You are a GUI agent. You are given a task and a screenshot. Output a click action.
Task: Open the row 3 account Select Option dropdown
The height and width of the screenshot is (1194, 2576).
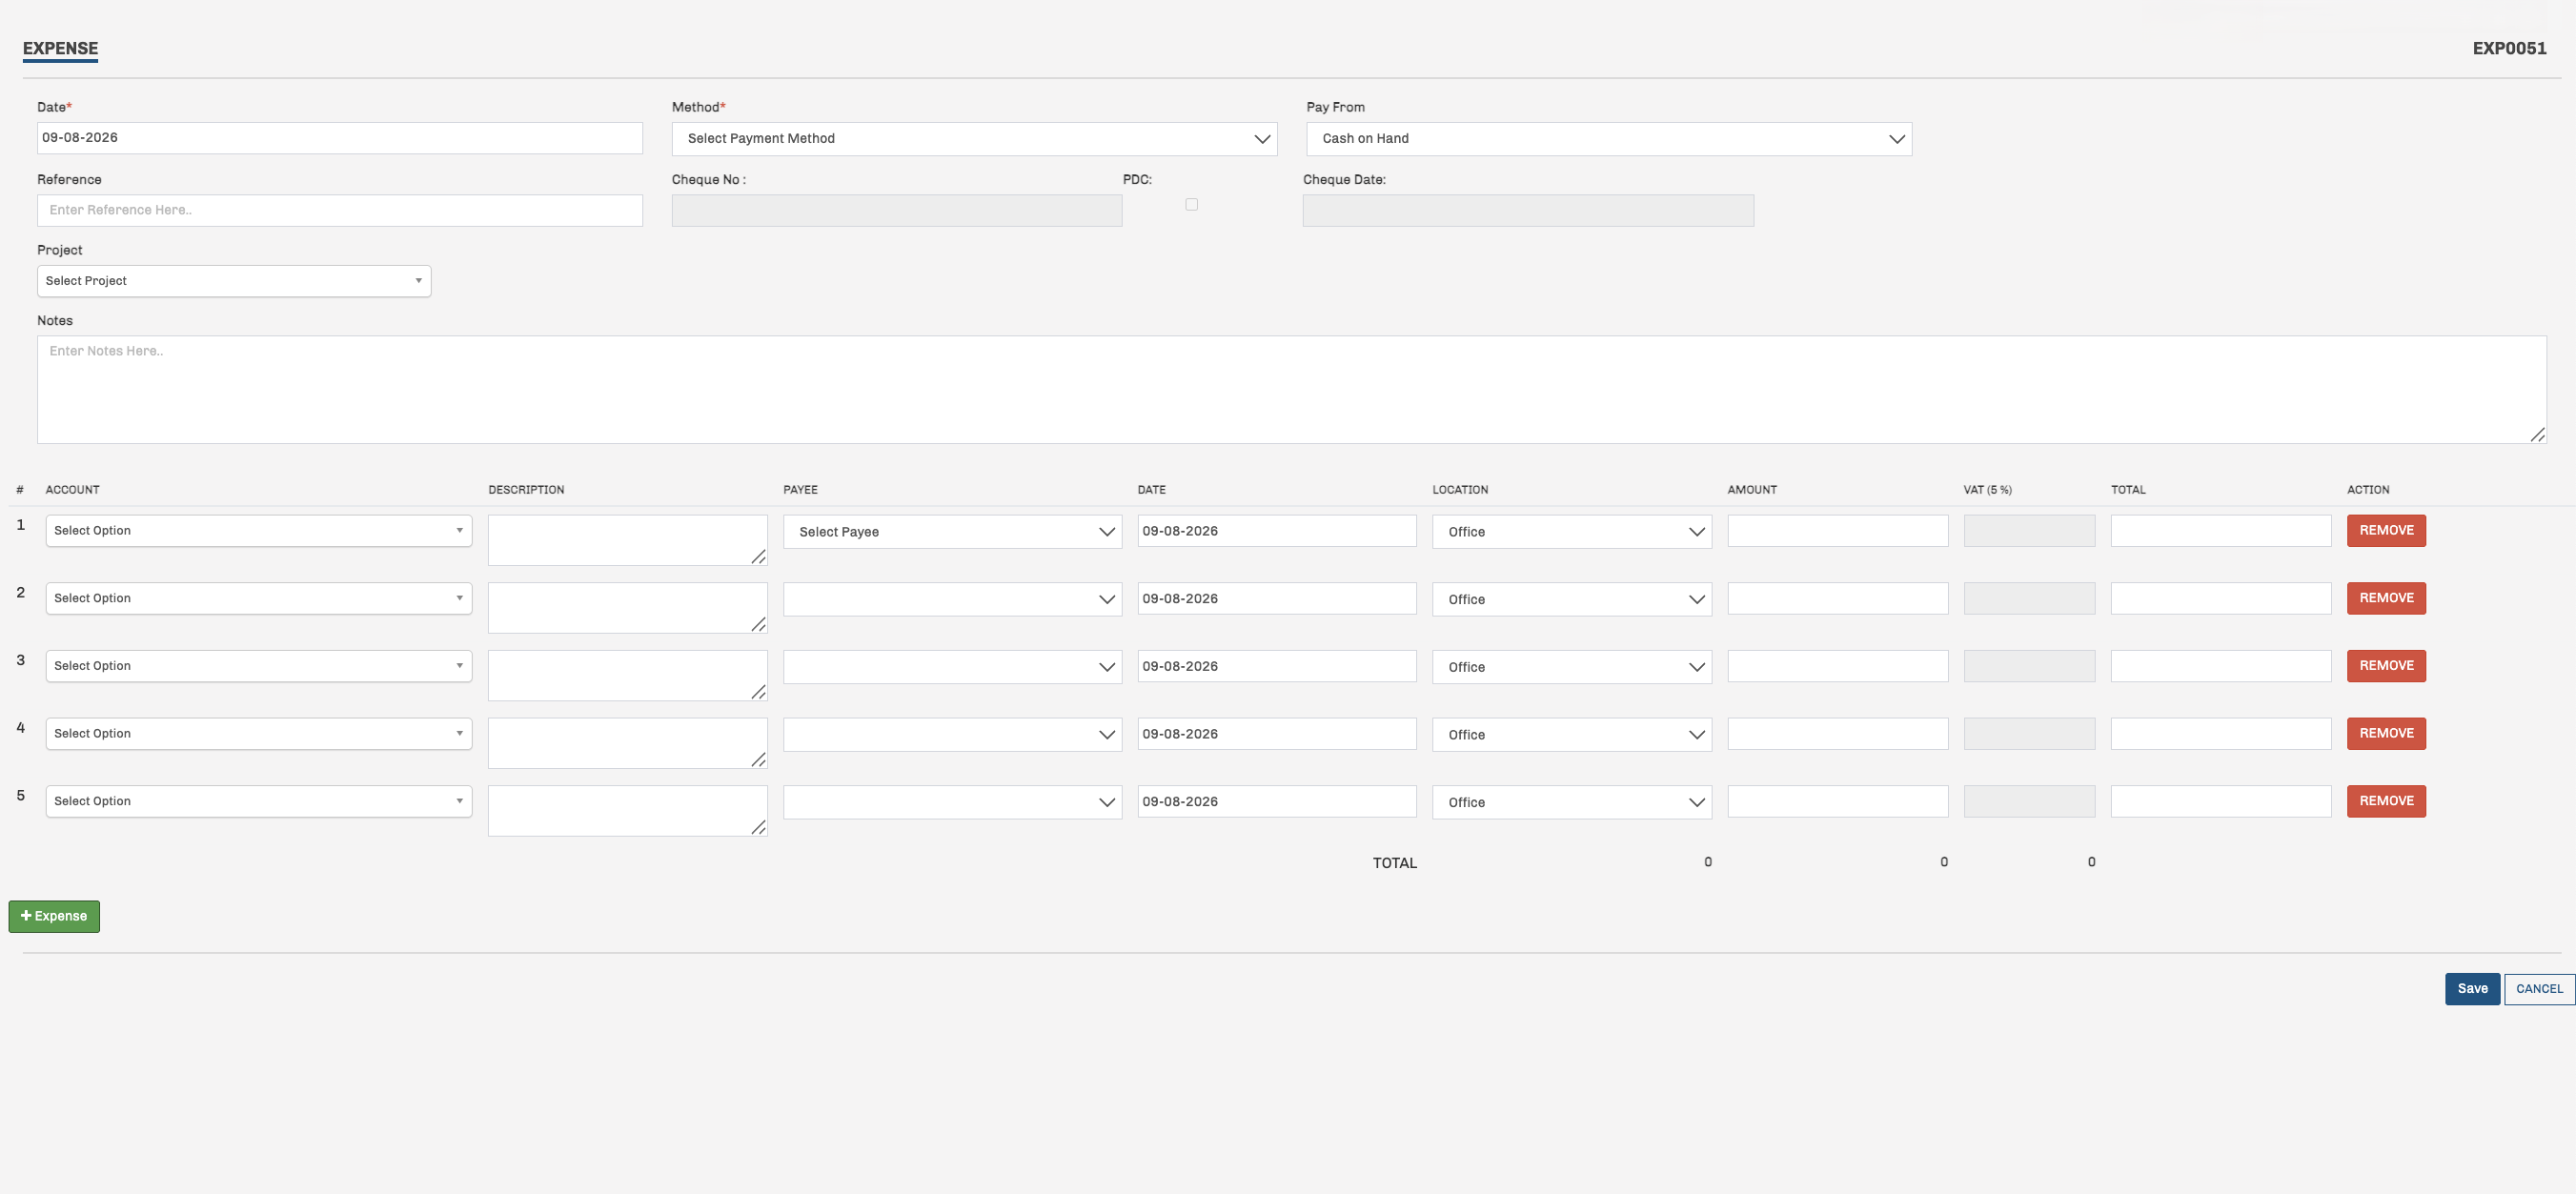pyautogui.click(x=259, y=666)
